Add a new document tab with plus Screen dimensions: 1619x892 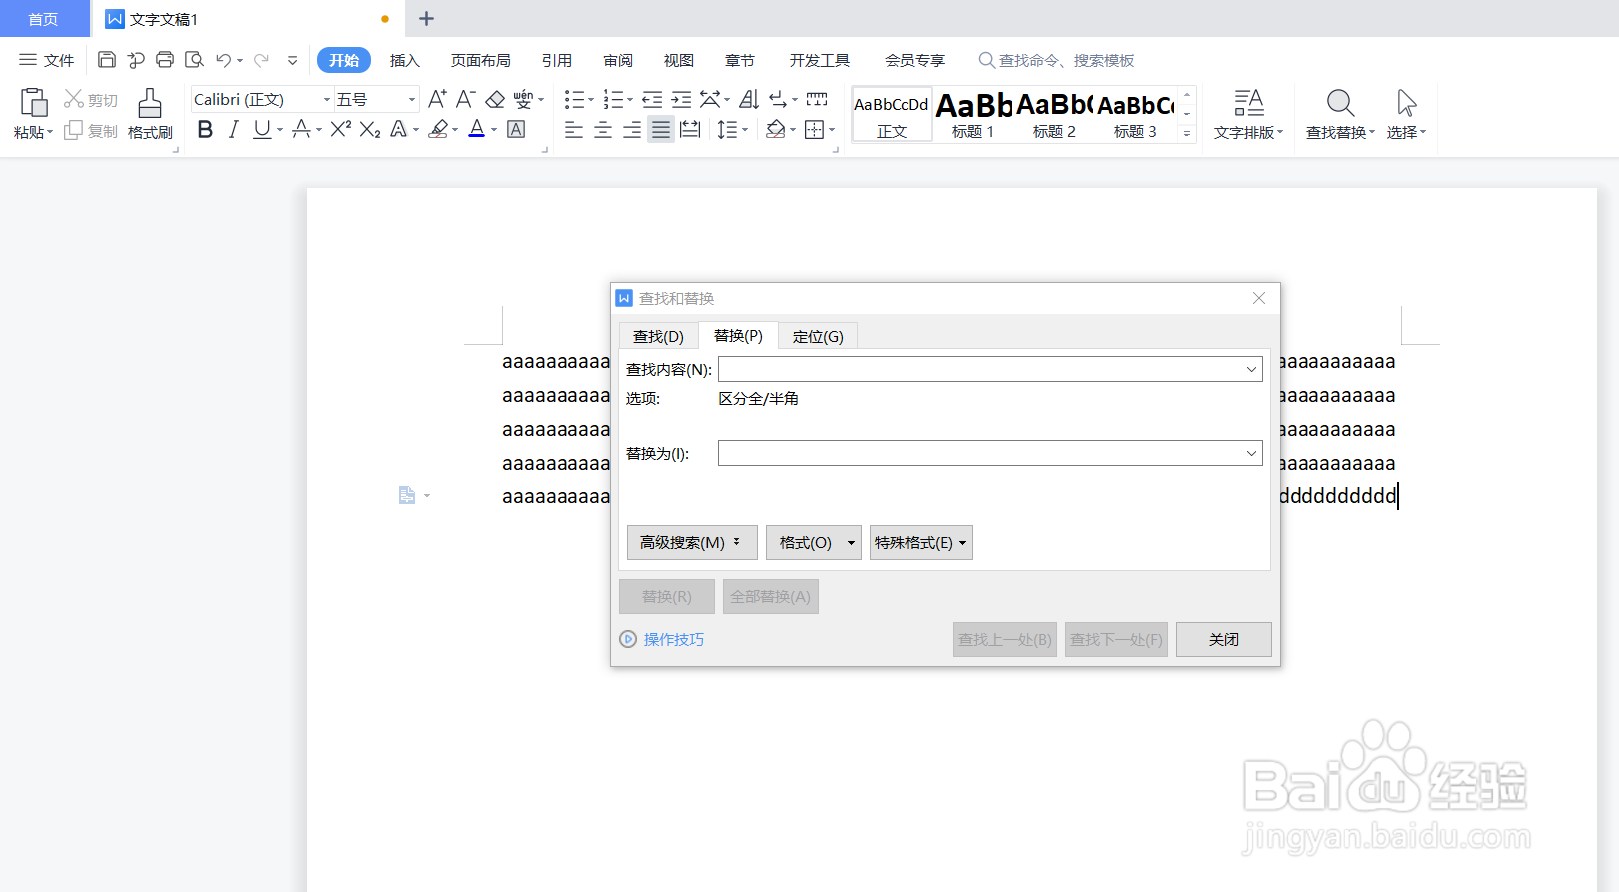click(426, 18)
